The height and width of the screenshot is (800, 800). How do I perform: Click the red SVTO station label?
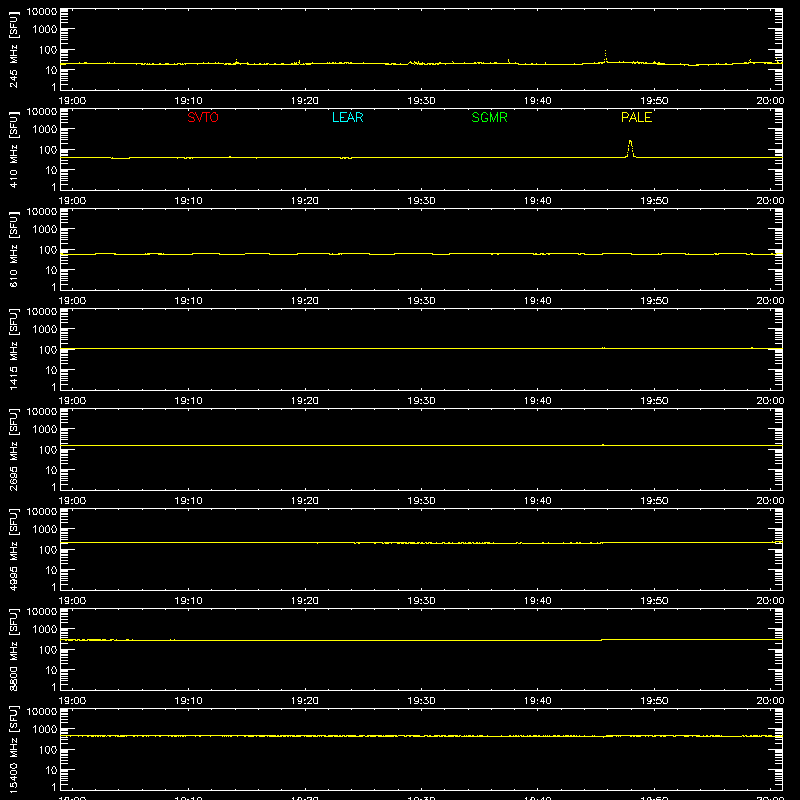pyautogui.click(x=203, y=117)
